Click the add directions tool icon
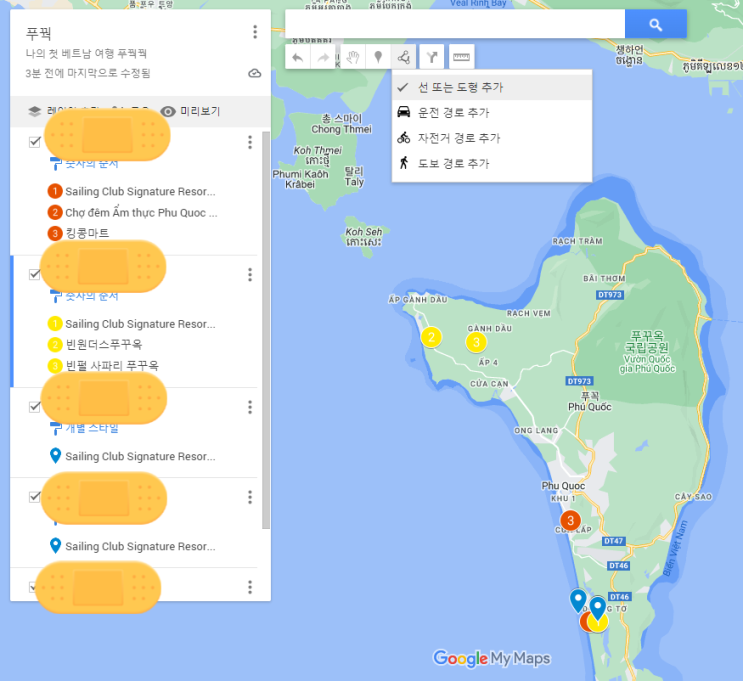 [432, 58]
